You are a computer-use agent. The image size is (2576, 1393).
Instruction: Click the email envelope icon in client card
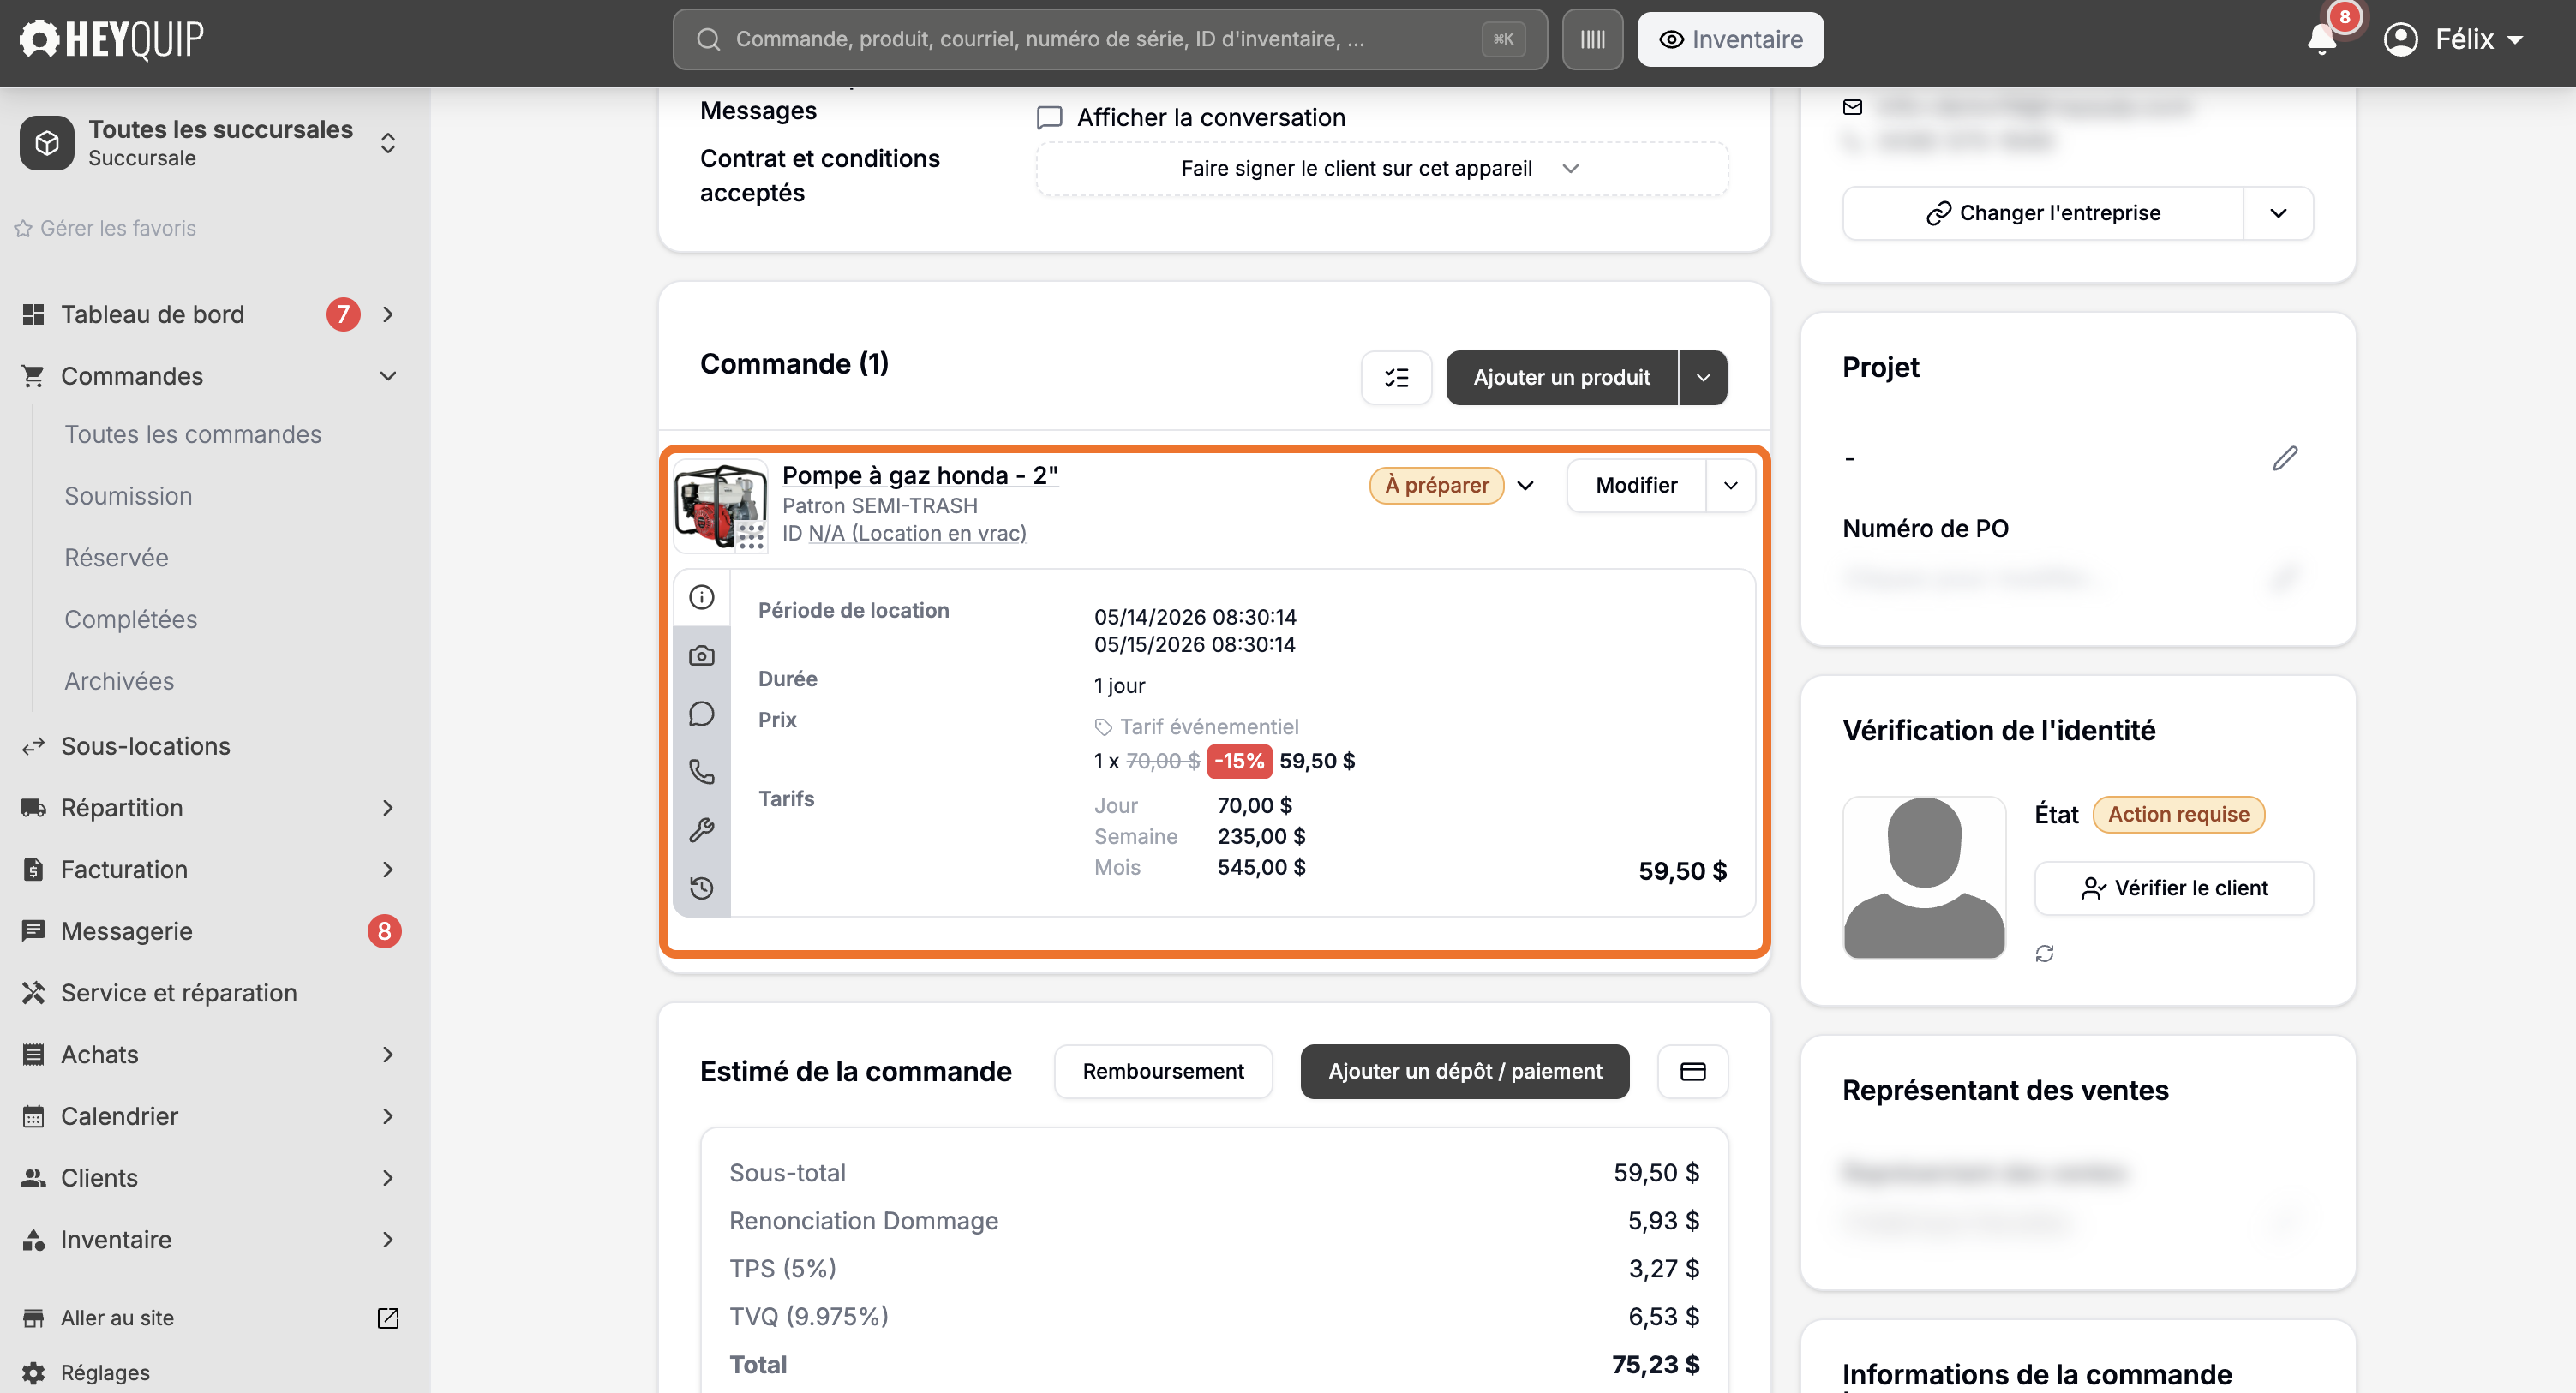pyautogui.click(x=1852, y=107)
